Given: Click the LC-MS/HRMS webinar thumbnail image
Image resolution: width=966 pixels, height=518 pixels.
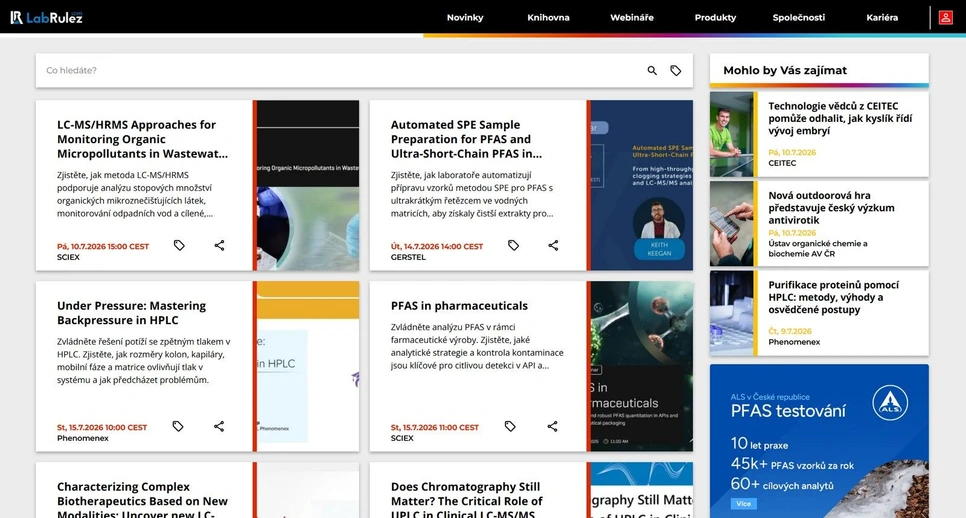Looking at the screenshot, I should tap(308, 185).
